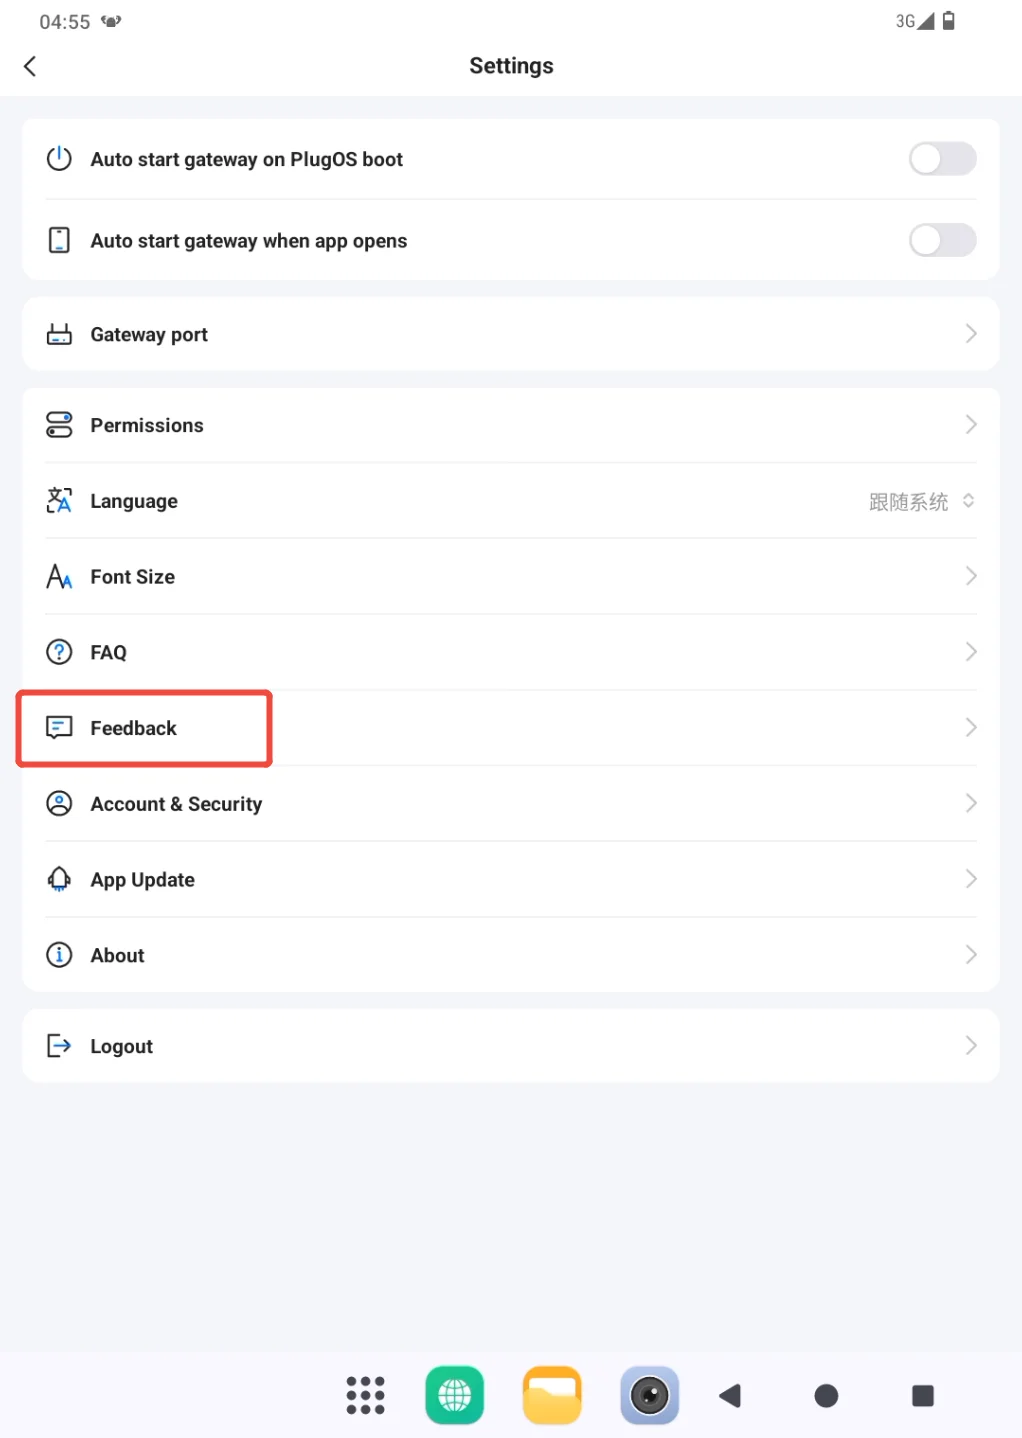1022x1438 pixels.
Task: Click the Gateway port router icon
Action: pos(59,334)
